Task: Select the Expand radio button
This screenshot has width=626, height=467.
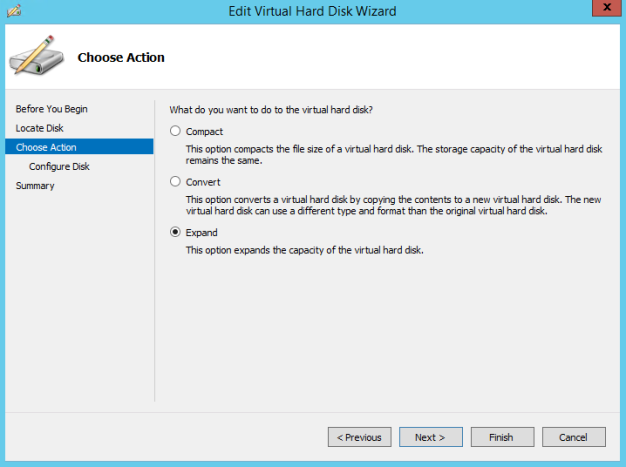Action: coord(176,233)
